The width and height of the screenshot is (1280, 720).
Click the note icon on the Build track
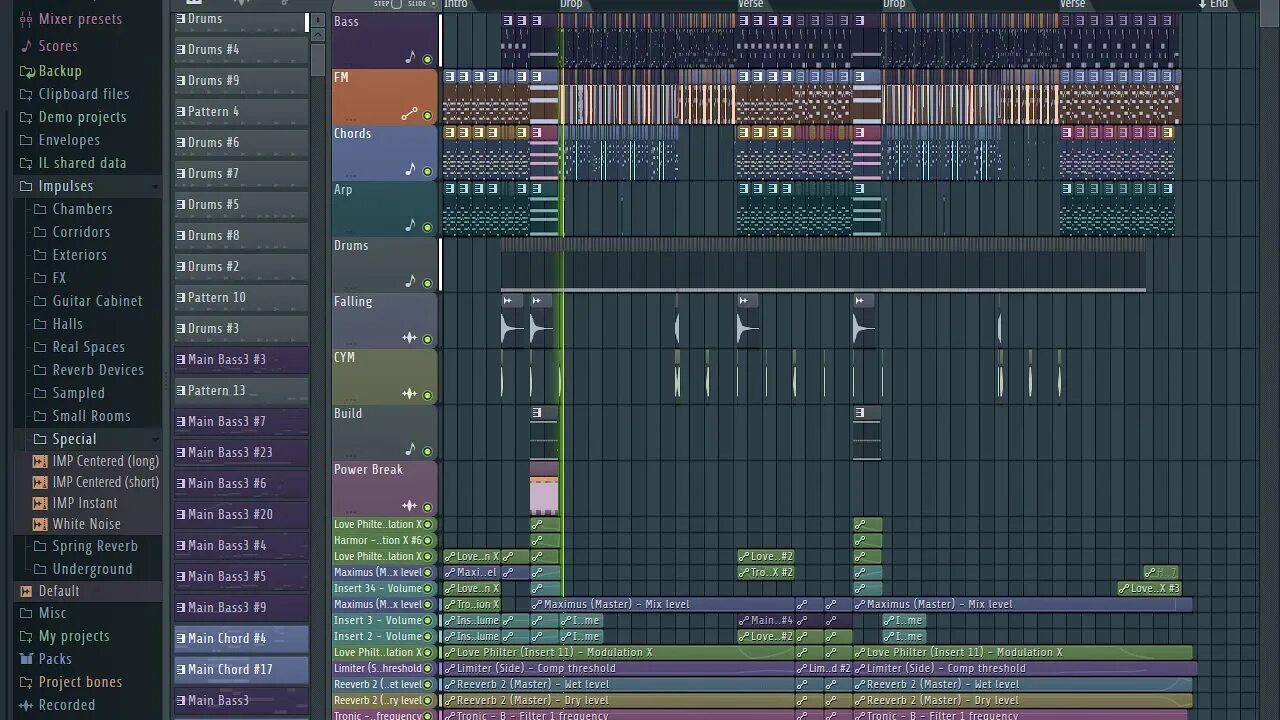point(410,449)
